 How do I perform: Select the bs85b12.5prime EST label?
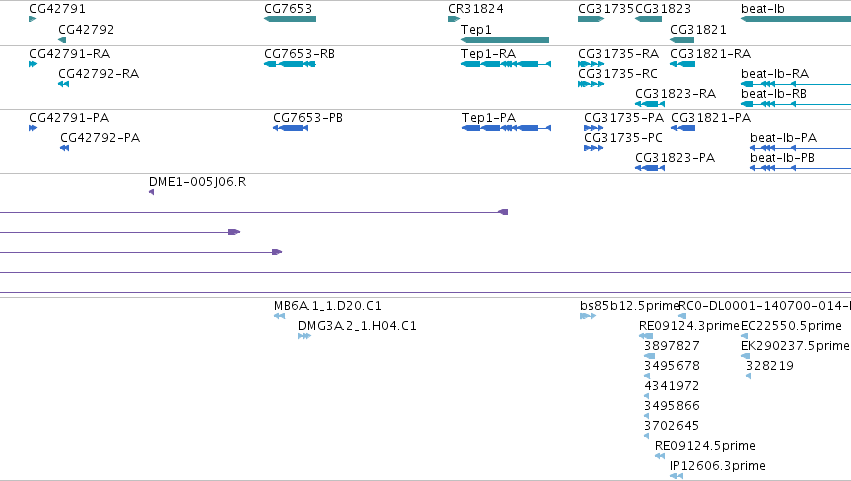(x=630, y=306)
